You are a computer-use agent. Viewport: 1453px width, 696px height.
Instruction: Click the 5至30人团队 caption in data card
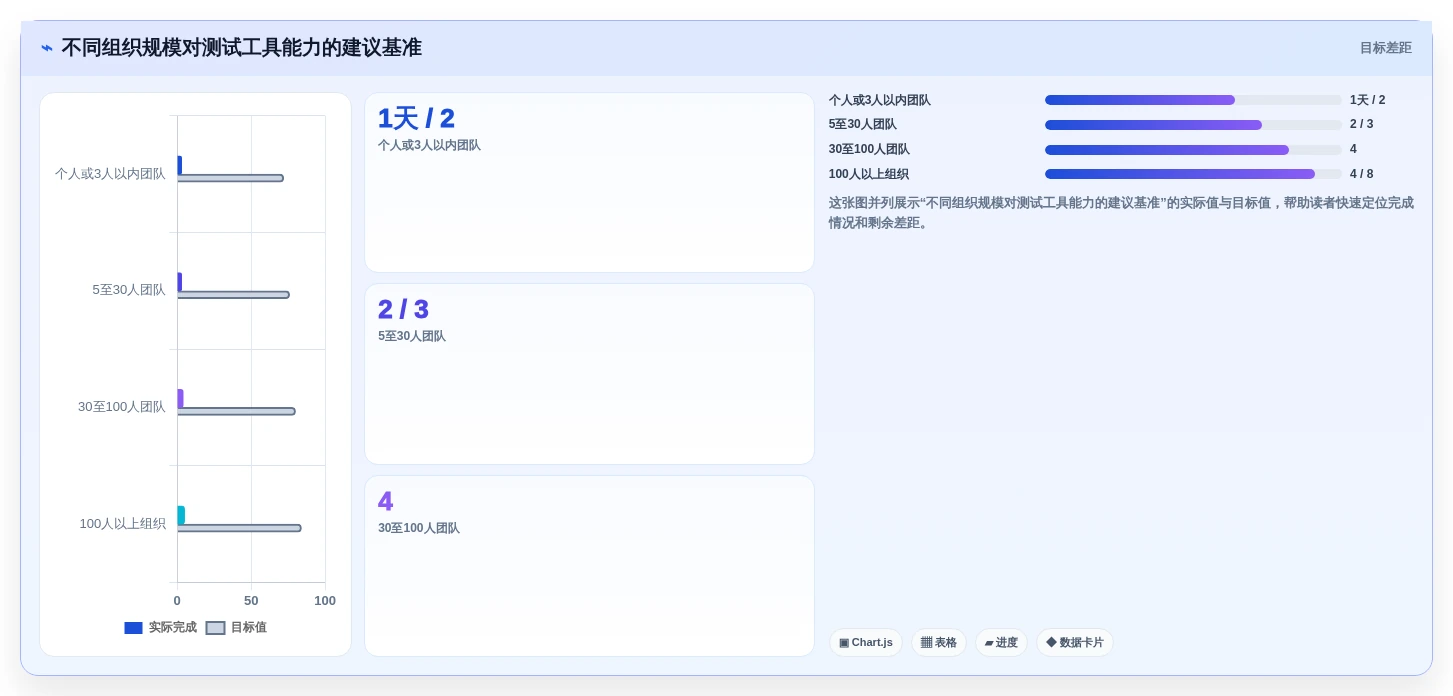(412, 337)
